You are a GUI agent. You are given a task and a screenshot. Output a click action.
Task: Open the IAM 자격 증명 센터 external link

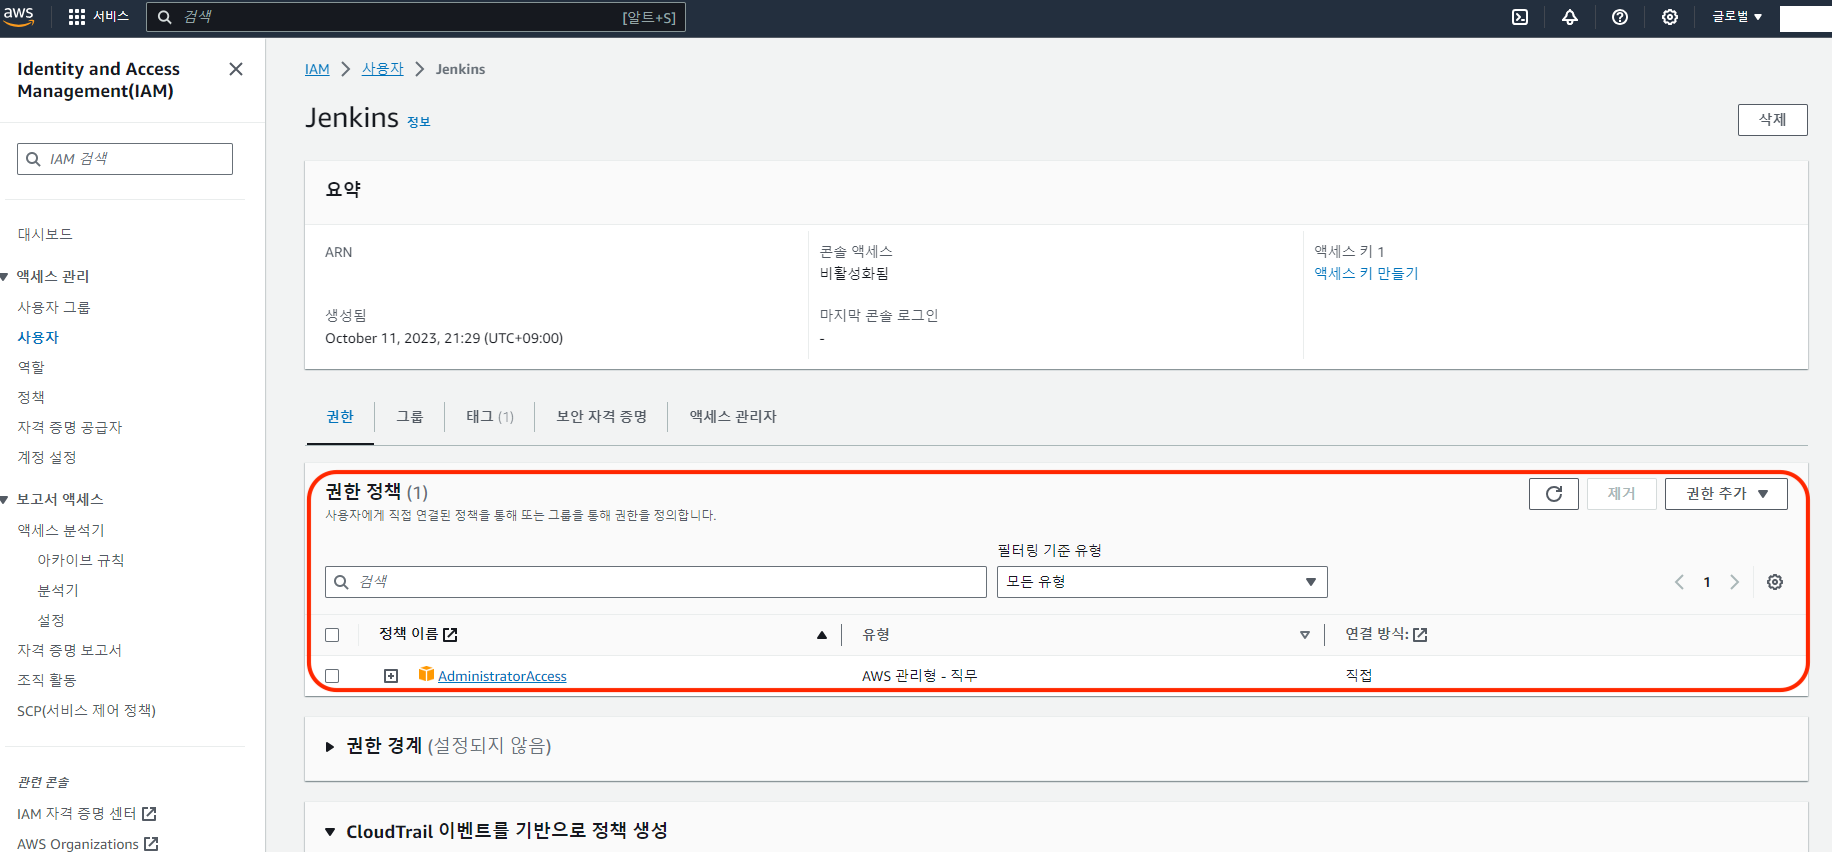[87, 814]
